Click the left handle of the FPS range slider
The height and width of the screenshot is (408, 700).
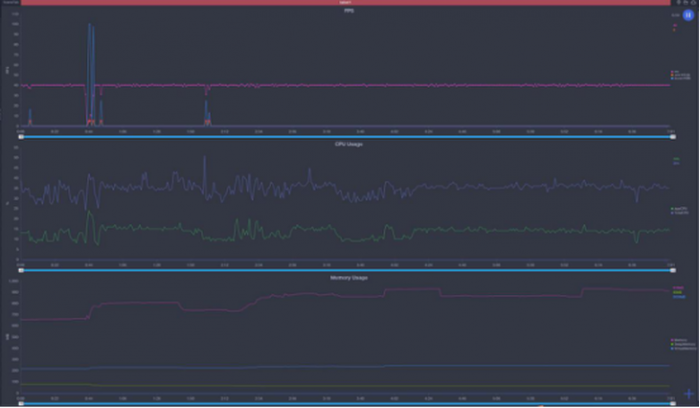20,136
